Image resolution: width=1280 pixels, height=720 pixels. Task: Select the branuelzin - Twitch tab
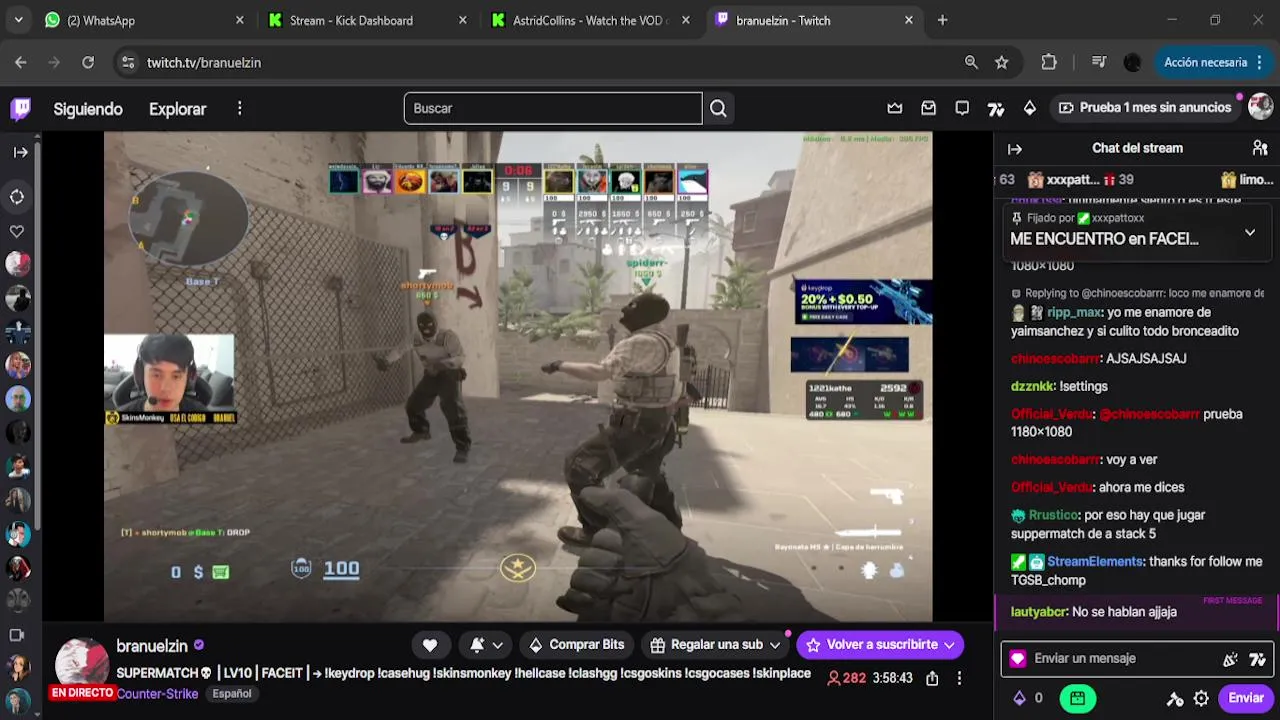click(814, 20)
